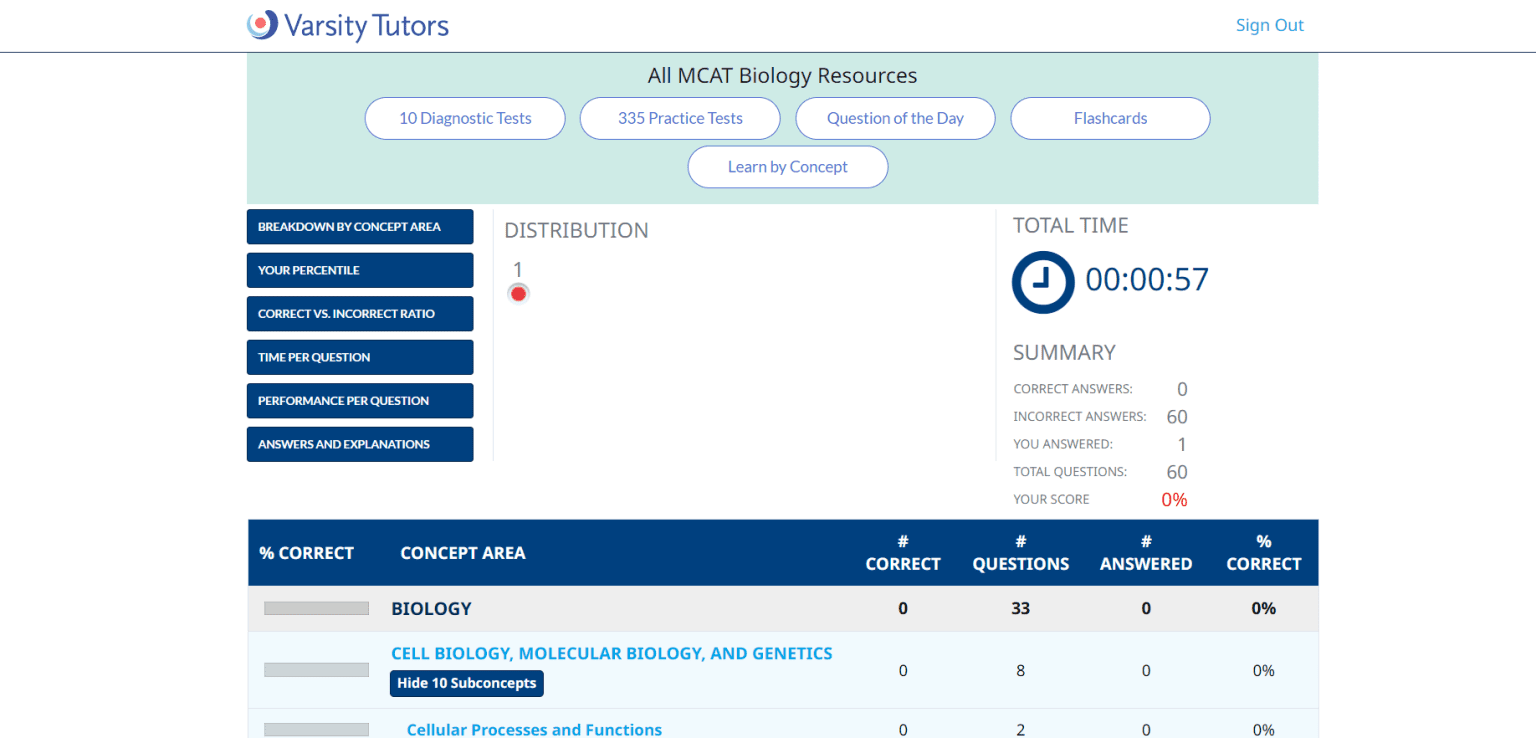
Task: Click the BIOLOGY percent-correct progress bar
Action: click(316, 608)
